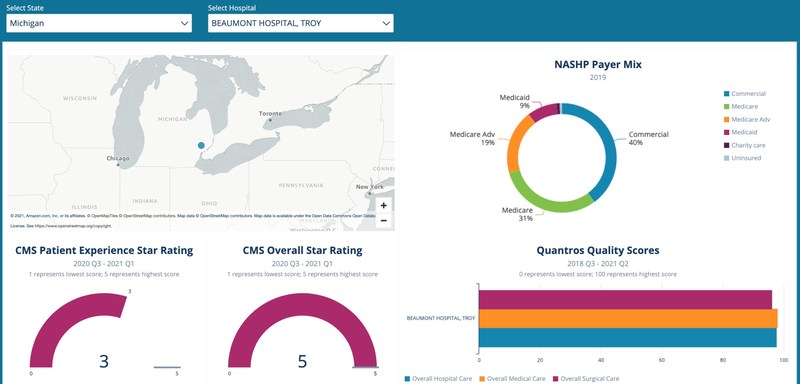Toggle the Charity care legend entry
This screenshot has height=384, width=800.
pos(745,145)
